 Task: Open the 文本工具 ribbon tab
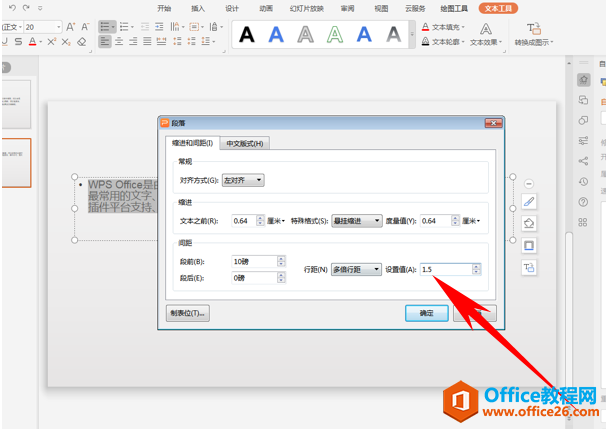(x=498, y=8)
